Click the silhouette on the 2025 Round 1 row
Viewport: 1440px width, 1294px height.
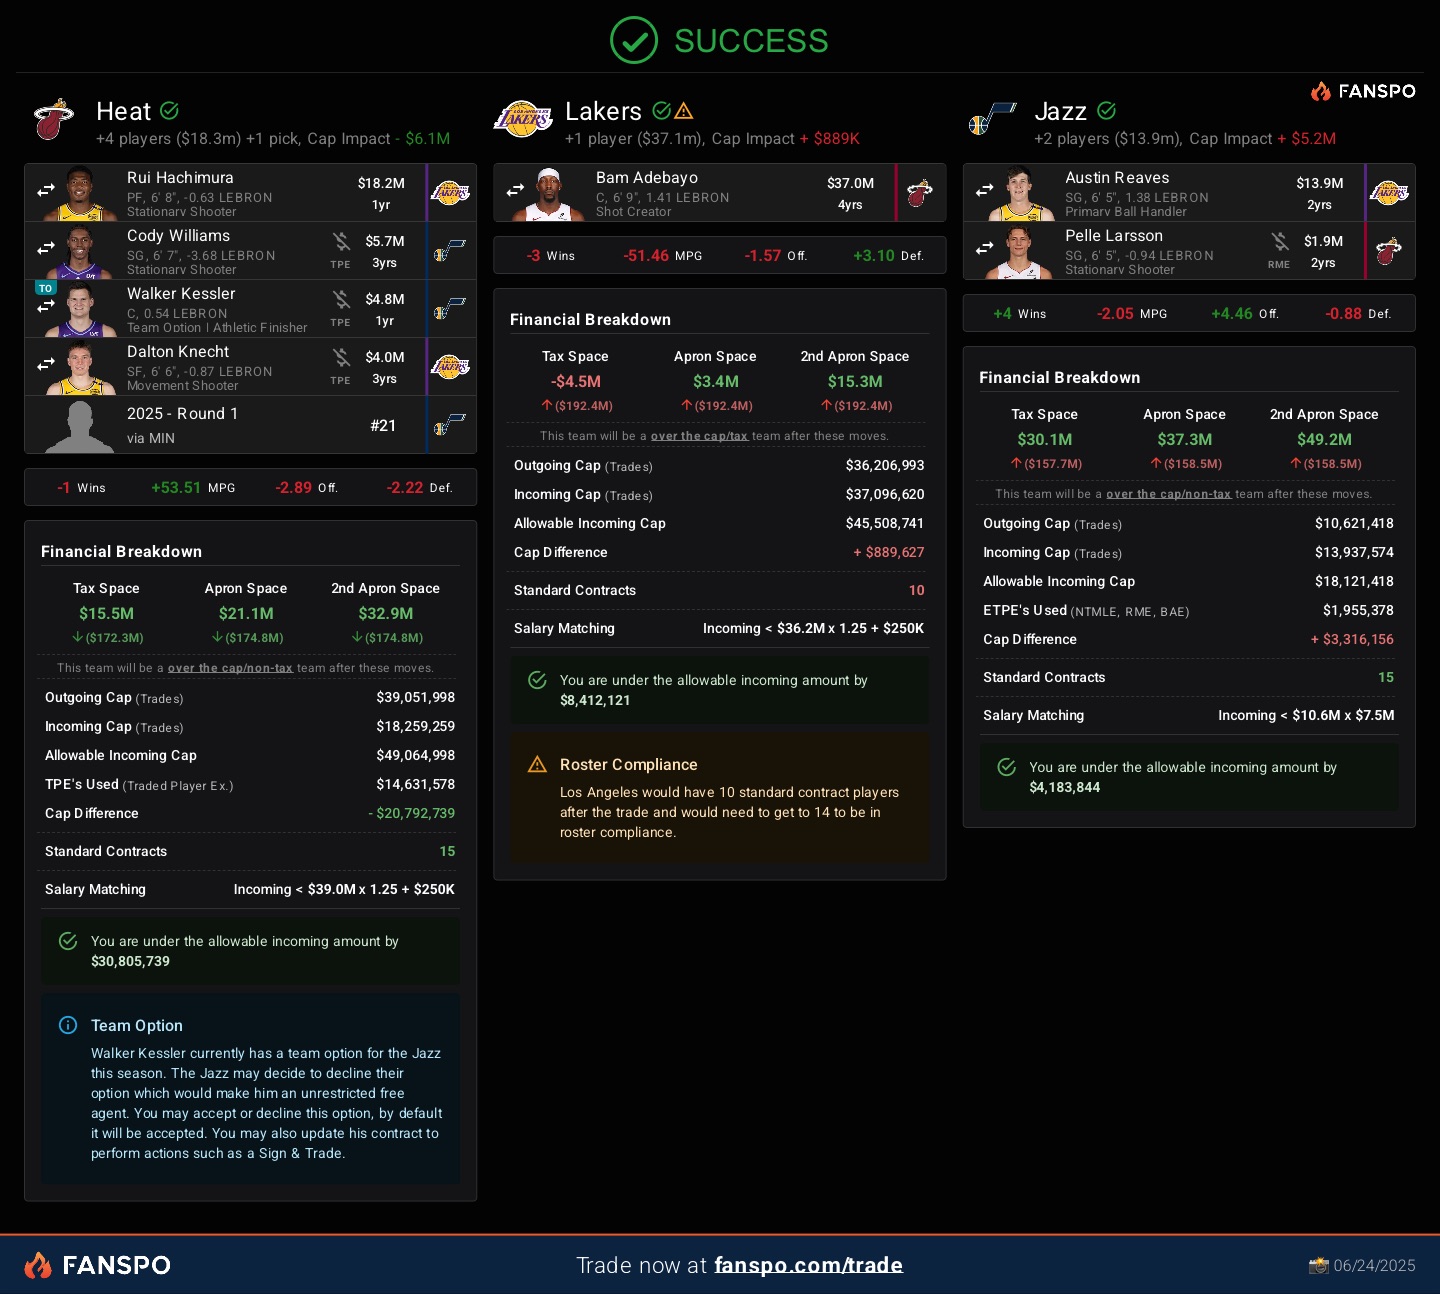(79, 426)
